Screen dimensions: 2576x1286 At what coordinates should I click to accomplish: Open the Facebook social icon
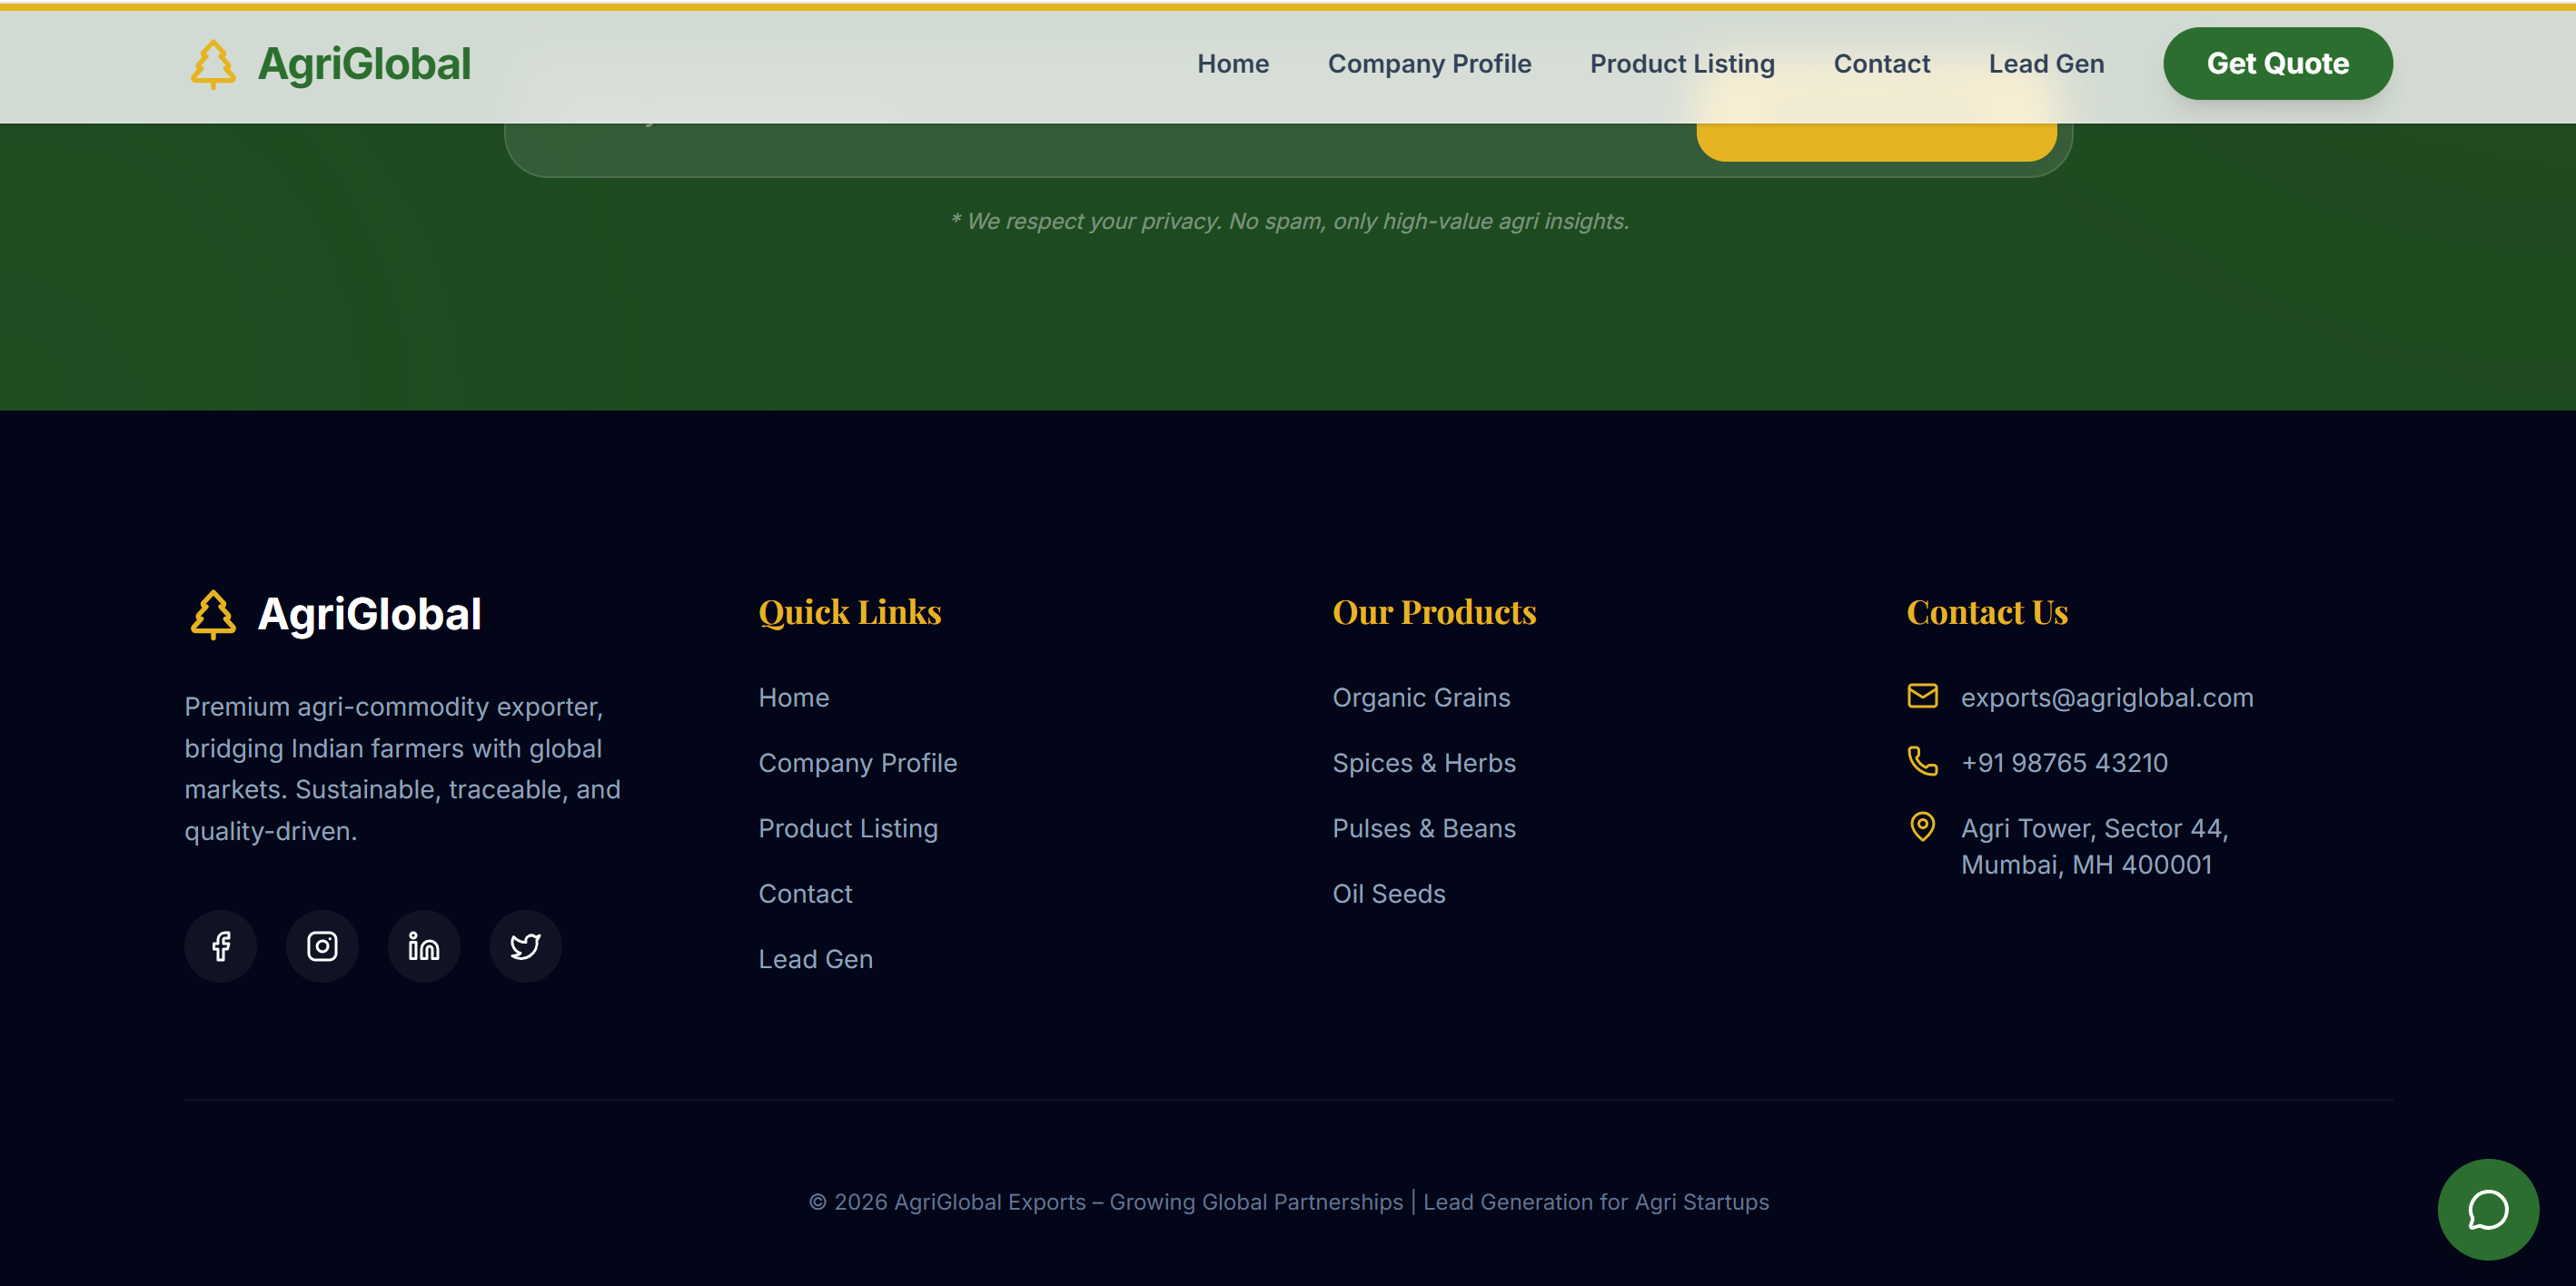(221, 946)
